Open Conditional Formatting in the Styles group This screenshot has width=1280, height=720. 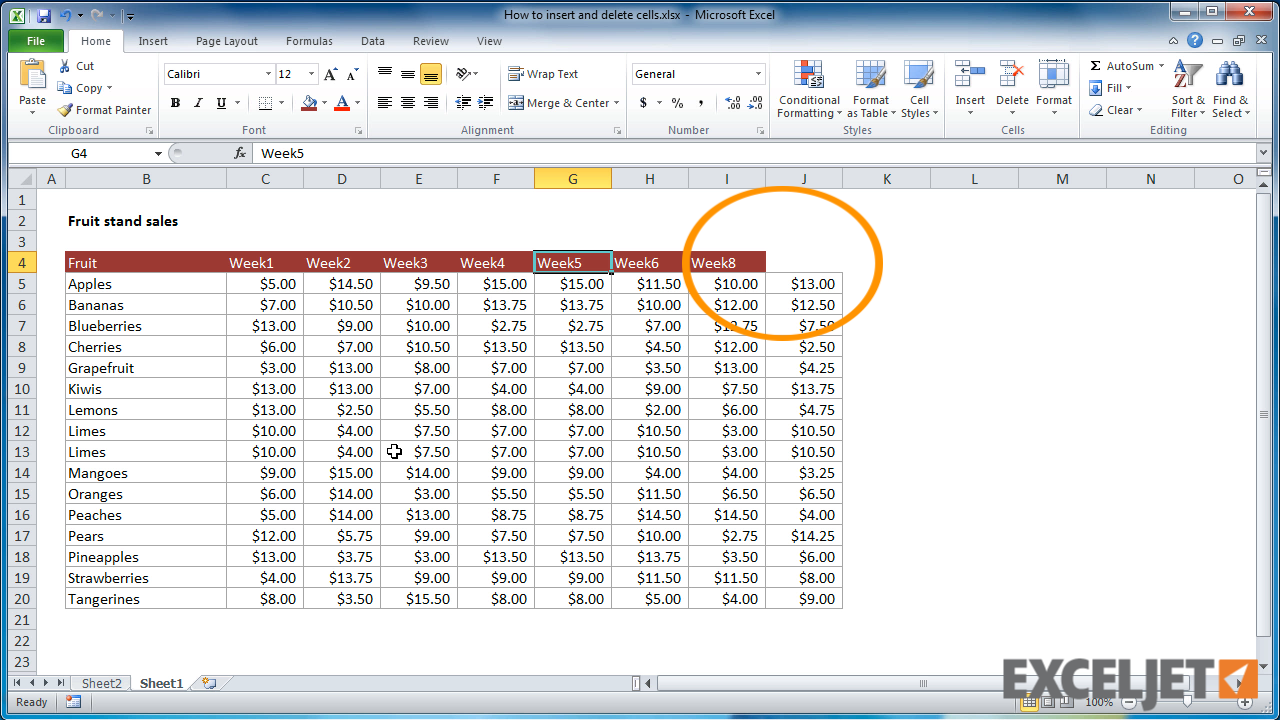click(x=808, y=89)
